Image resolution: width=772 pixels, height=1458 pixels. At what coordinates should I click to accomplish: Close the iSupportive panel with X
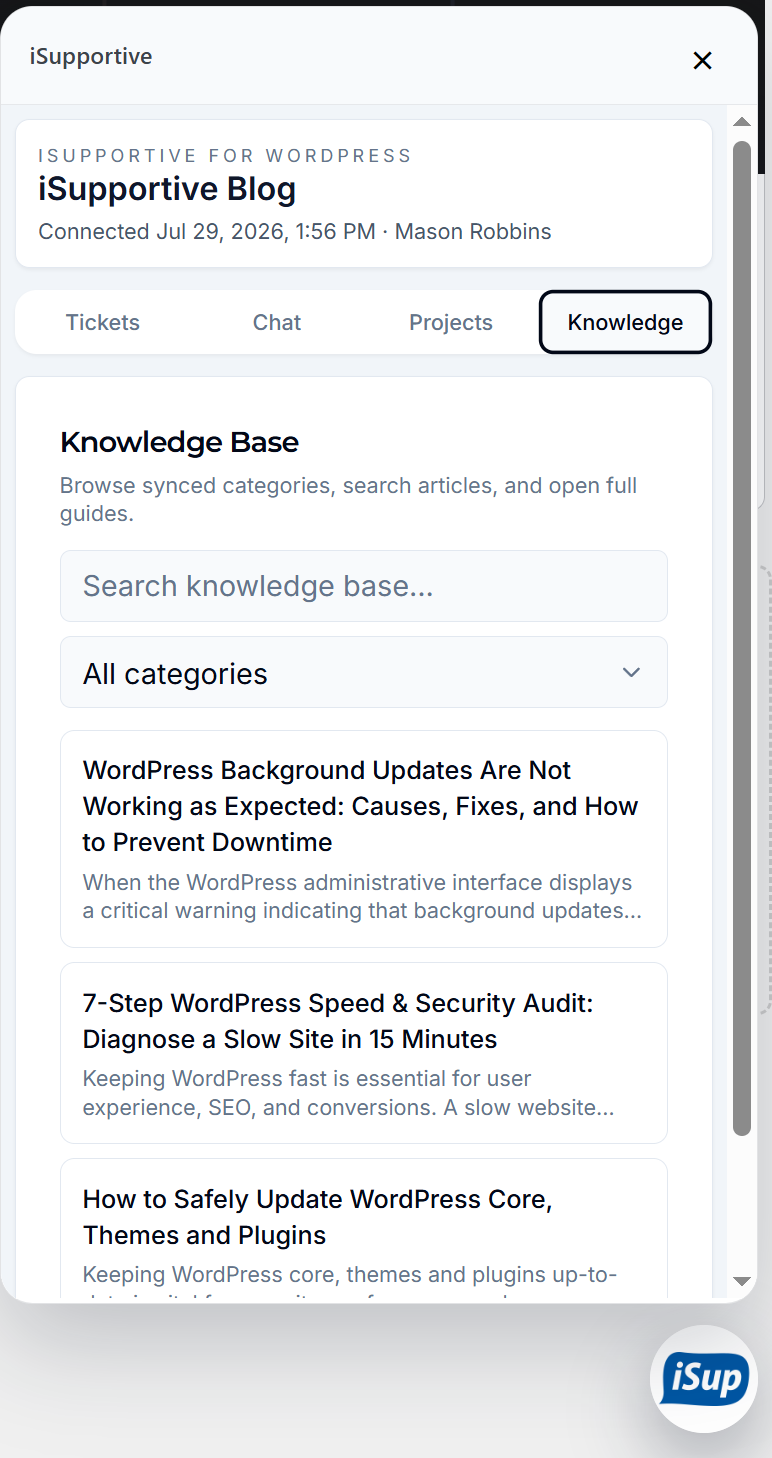tap(702, 60)
